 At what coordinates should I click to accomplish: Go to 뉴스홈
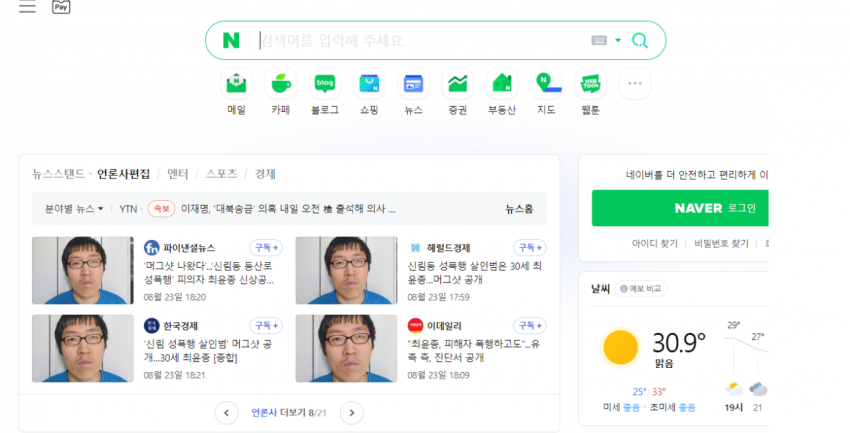[x=519, y=209]
